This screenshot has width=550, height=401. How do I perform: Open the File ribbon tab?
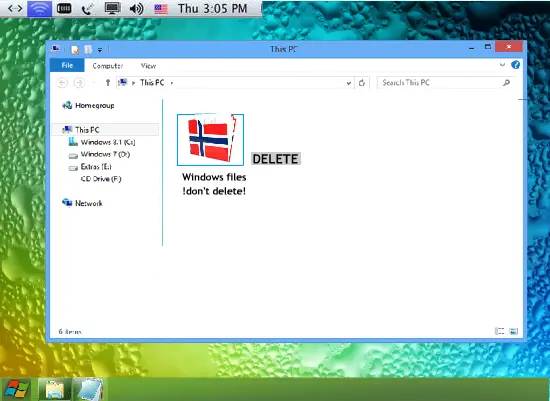point(67,65)
